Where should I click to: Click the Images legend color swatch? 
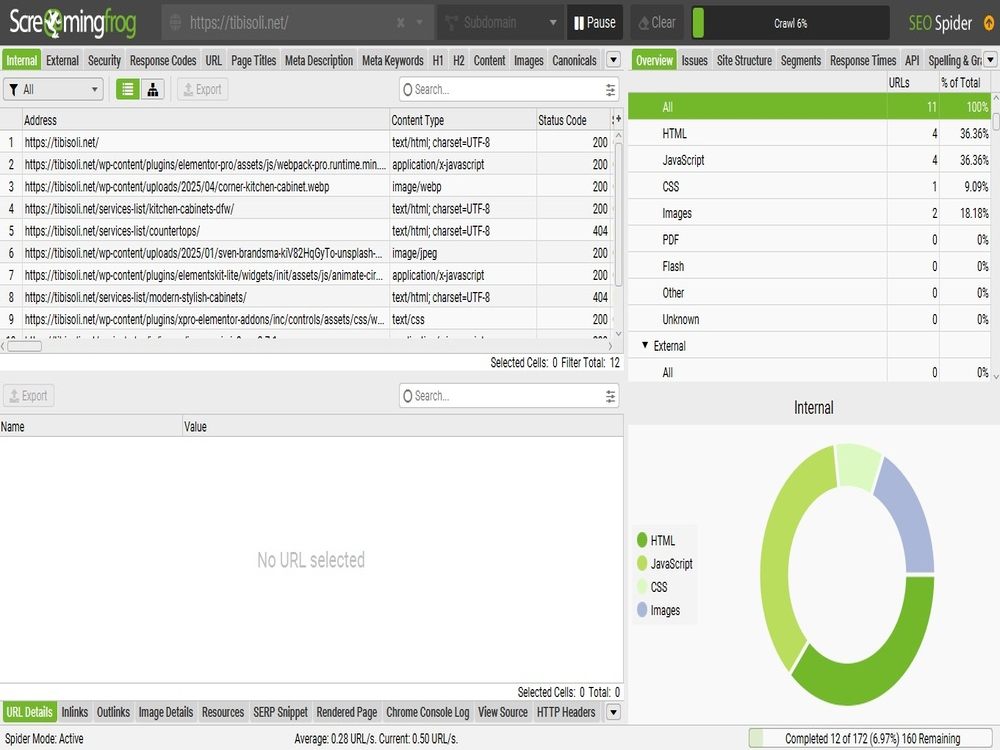pos(642,610)
